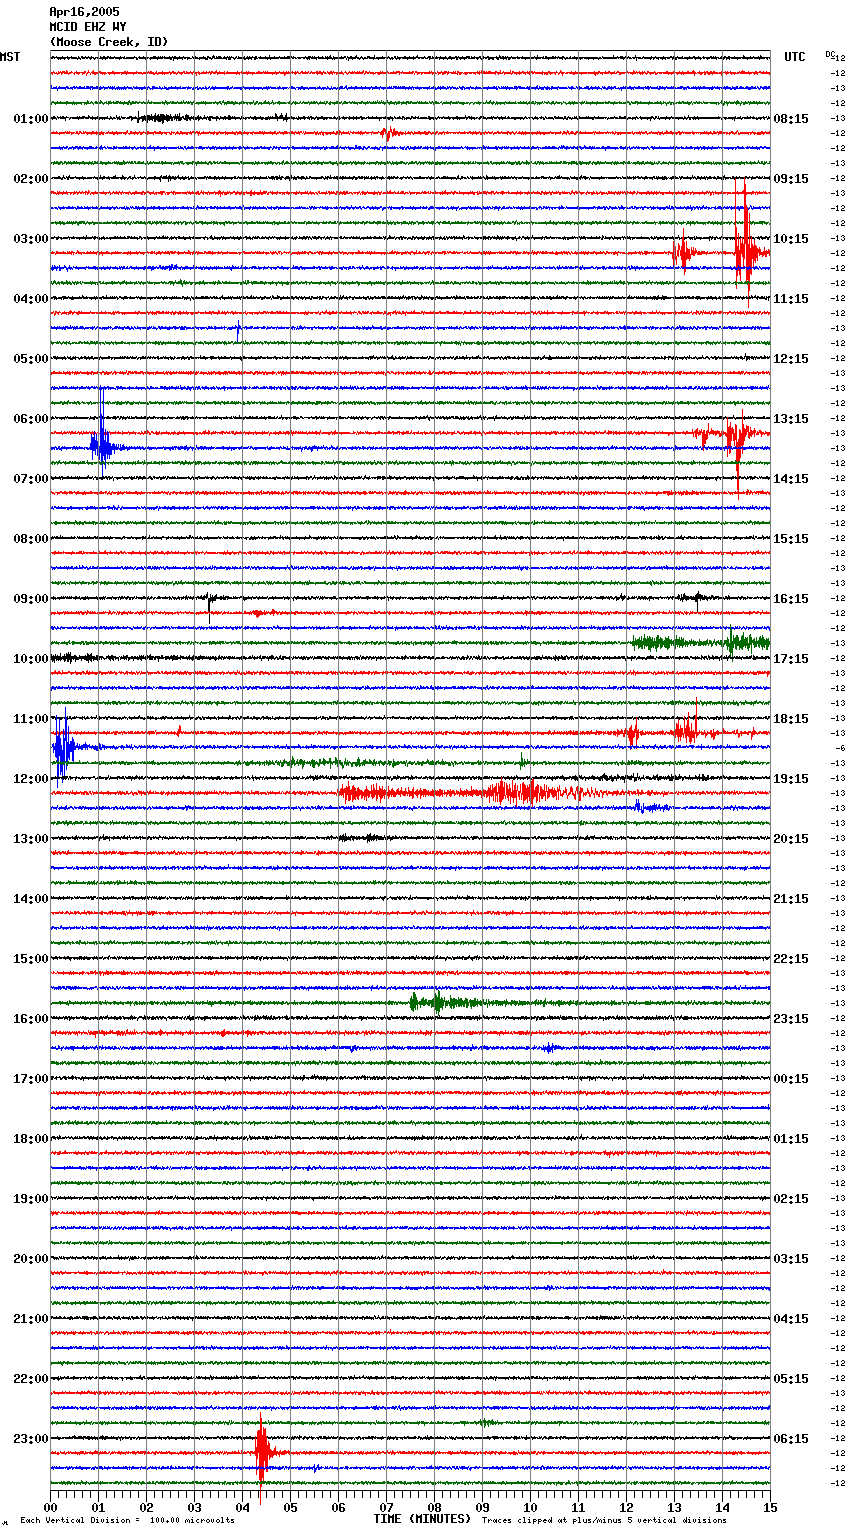Click the date header Apr16,2005
This screenshot has width=850, height=1534.
(x=84, y=12)
